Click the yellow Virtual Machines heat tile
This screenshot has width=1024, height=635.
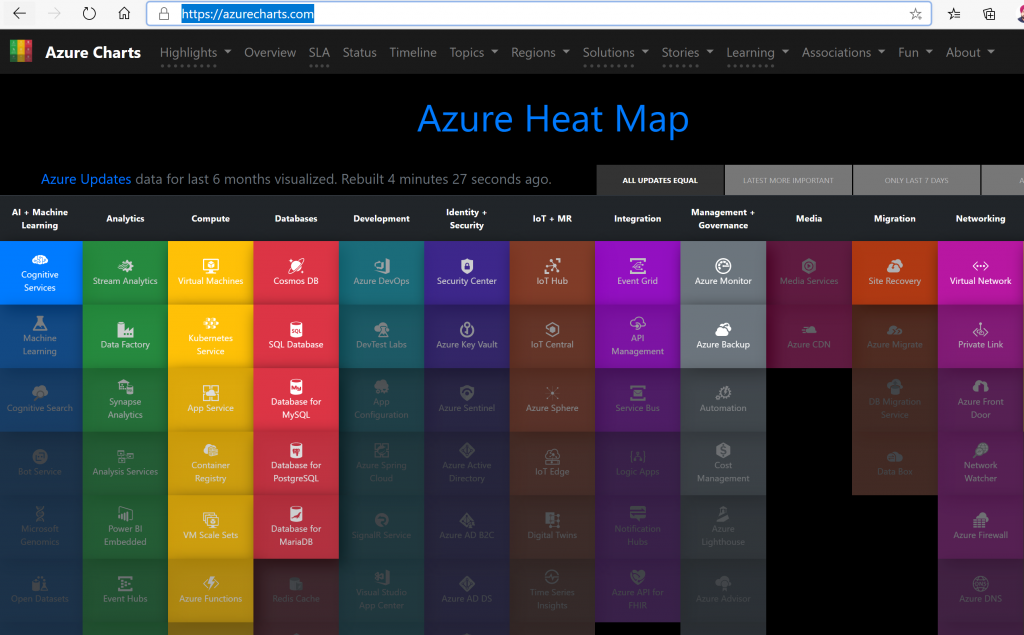point(210,272)
